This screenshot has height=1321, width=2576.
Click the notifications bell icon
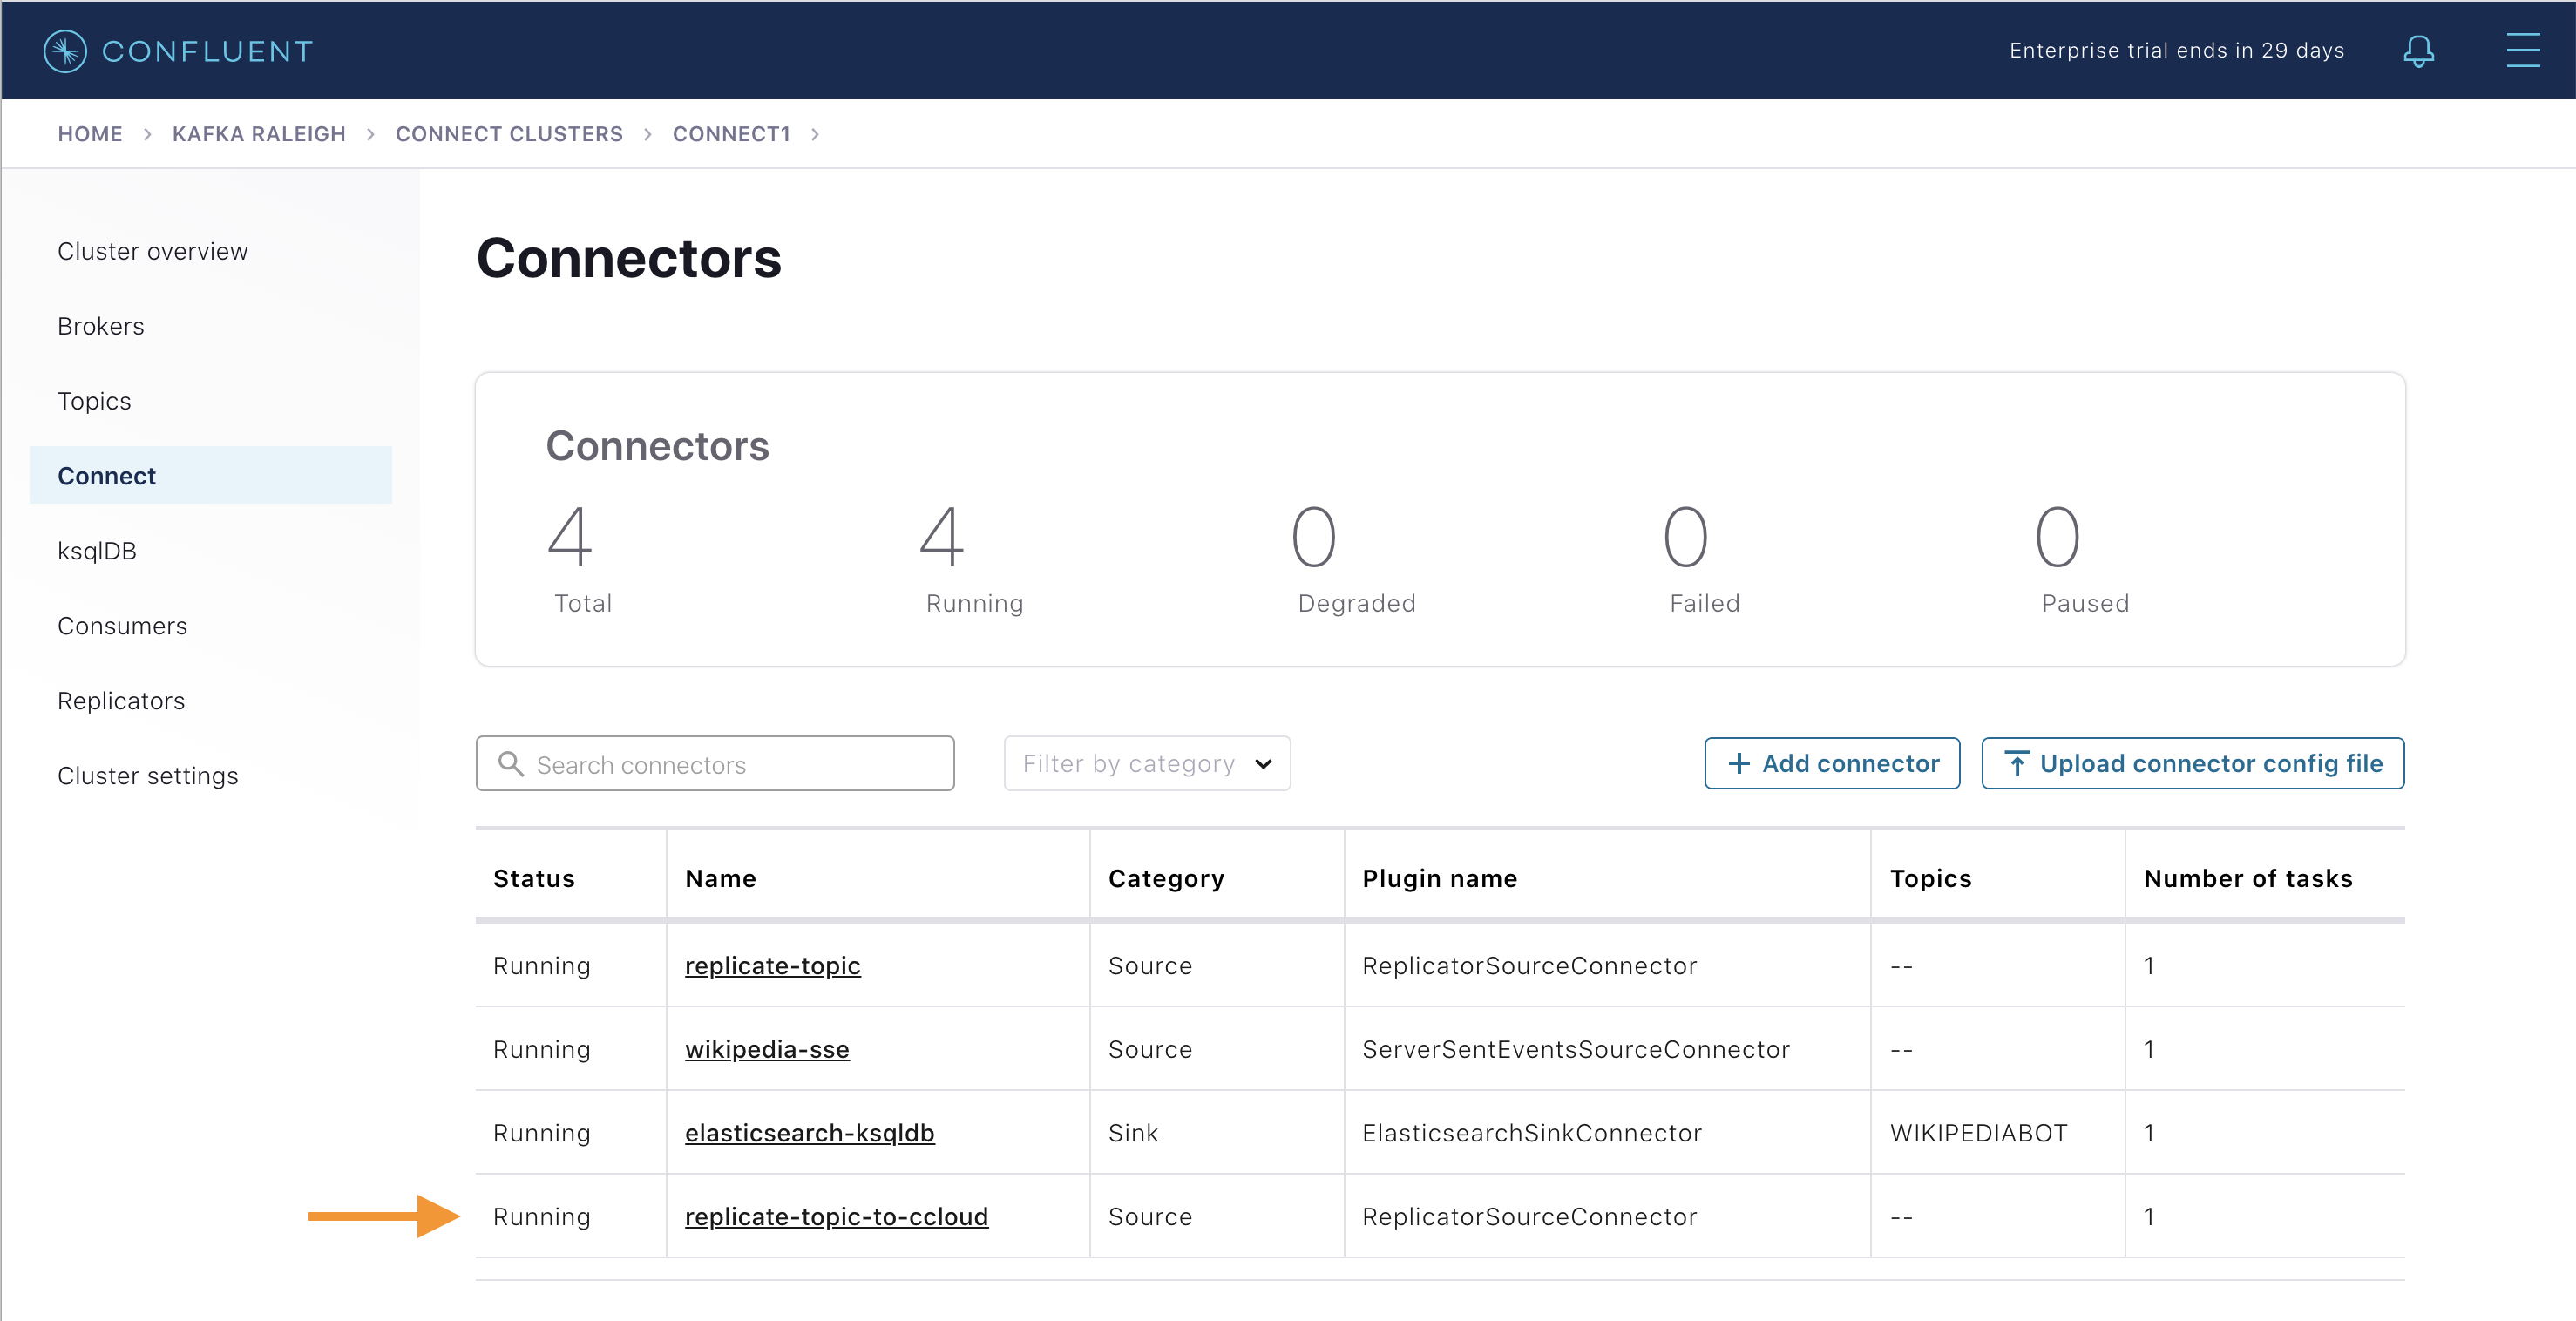point(2419,51)
